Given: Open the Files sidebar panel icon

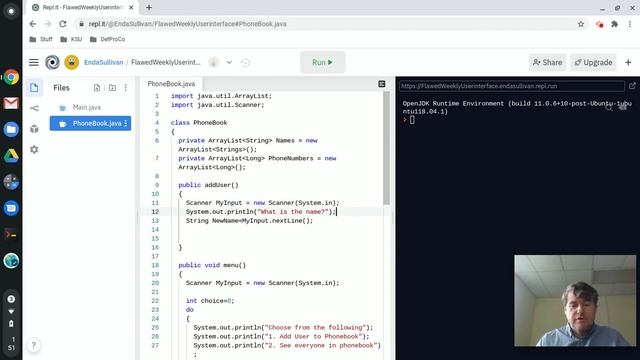Looking at the screenshot, I should pyautogui.click(x=34, y=88).
